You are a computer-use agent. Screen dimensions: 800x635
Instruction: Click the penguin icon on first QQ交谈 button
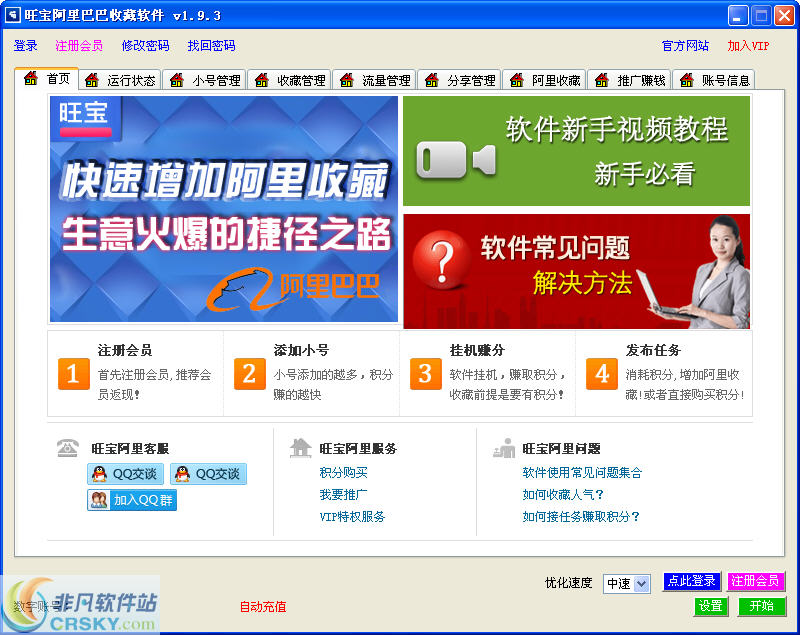(99, 474)
